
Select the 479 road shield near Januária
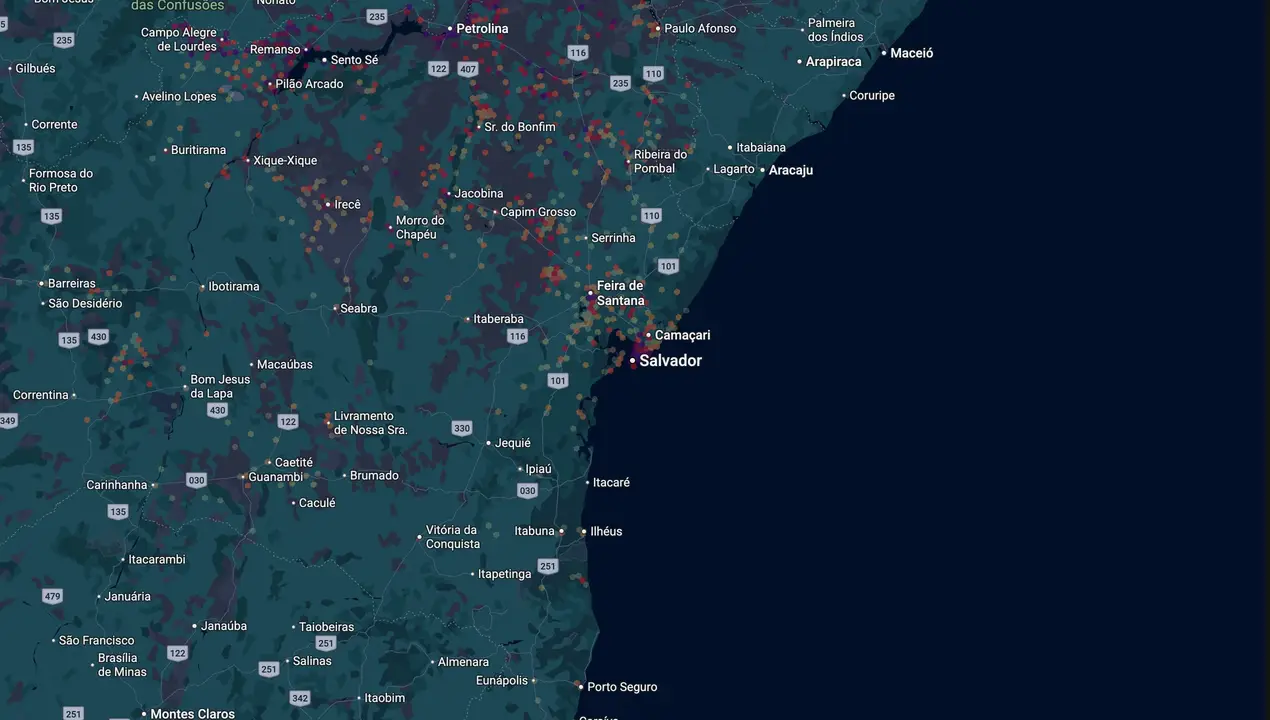tap(53, 596)
